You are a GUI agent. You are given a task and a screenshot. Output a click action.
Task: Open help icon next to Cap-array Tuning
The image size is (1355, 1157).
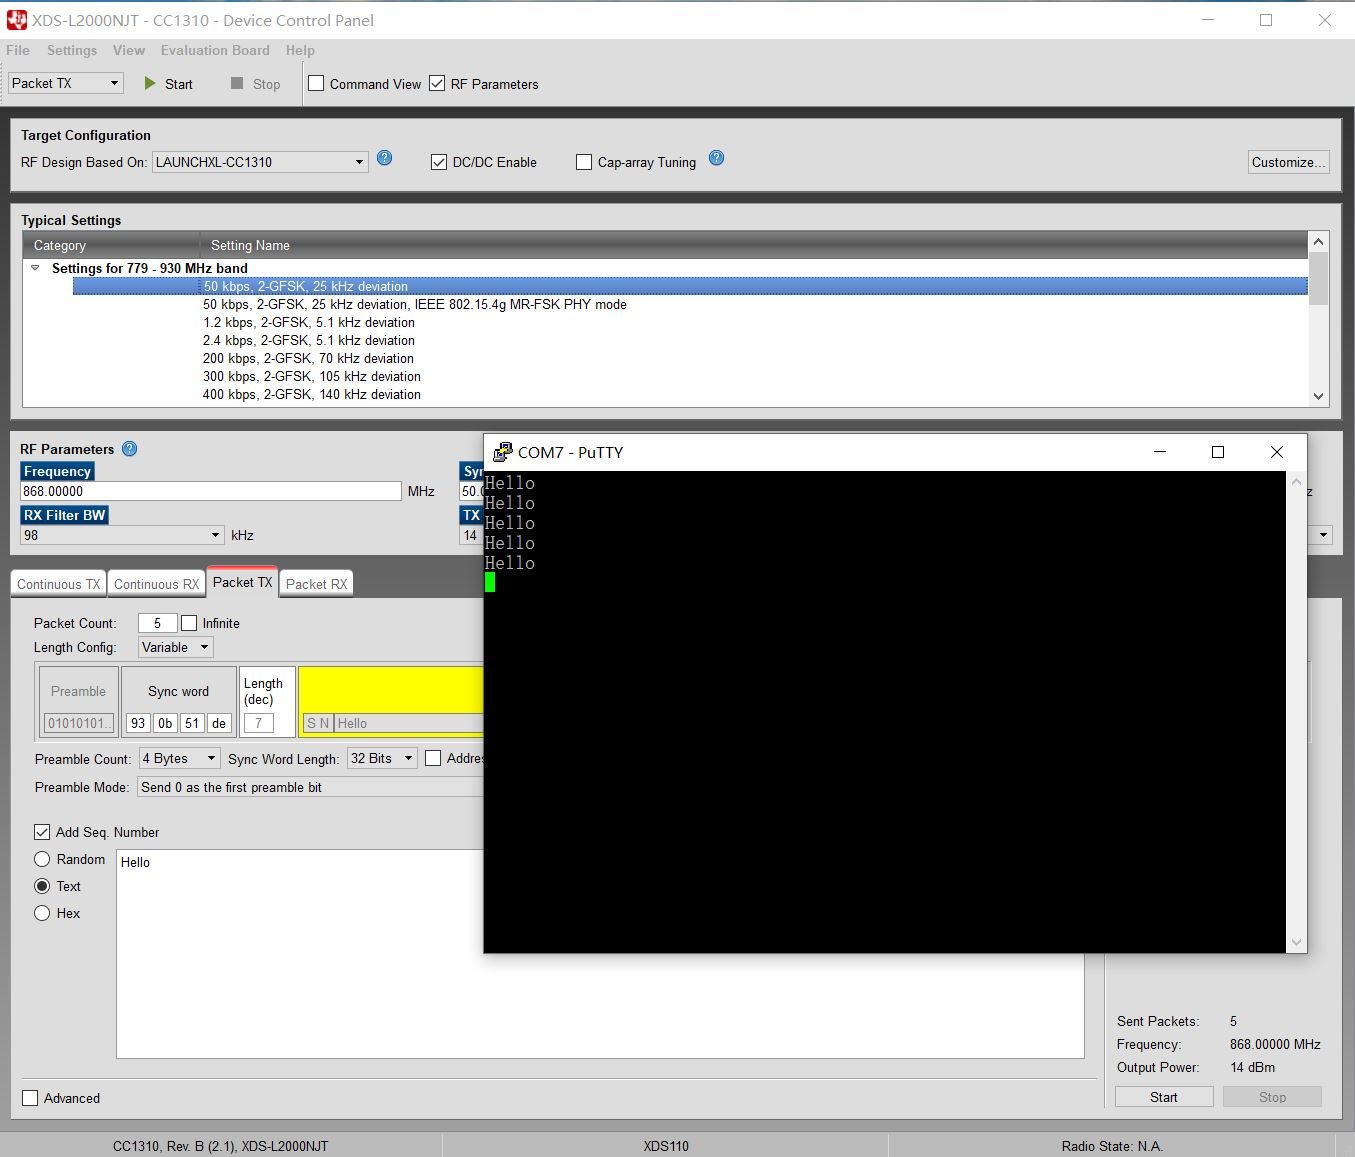716,158
